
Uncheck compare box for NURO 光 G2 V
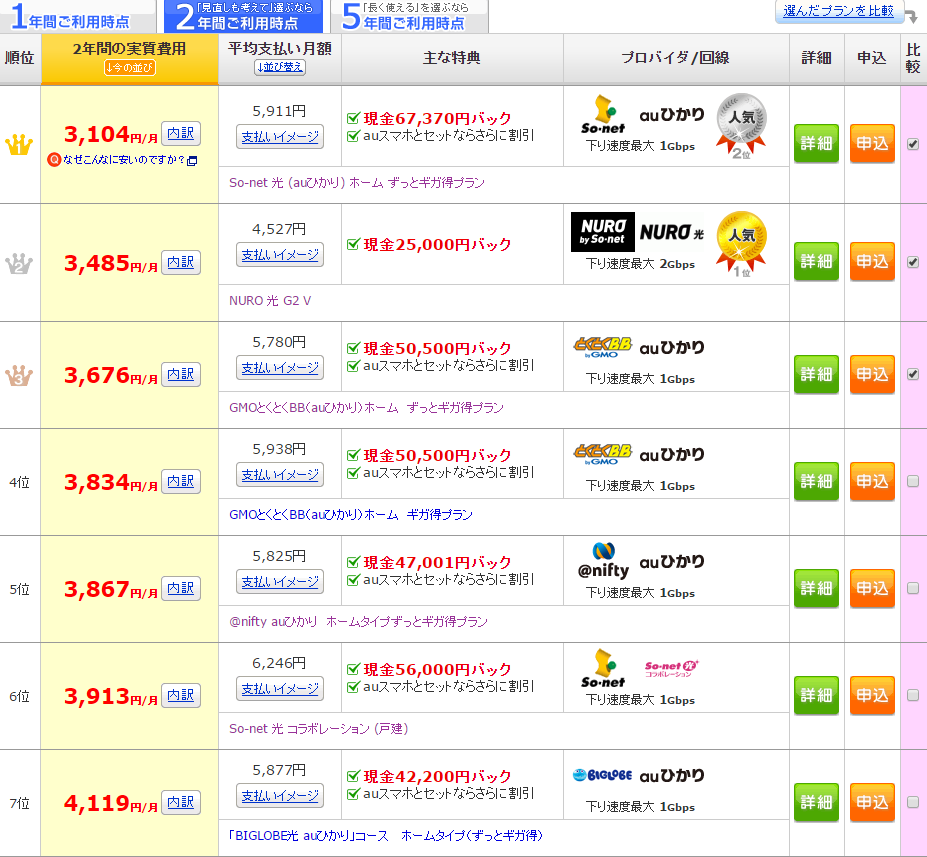pos(913,262)
